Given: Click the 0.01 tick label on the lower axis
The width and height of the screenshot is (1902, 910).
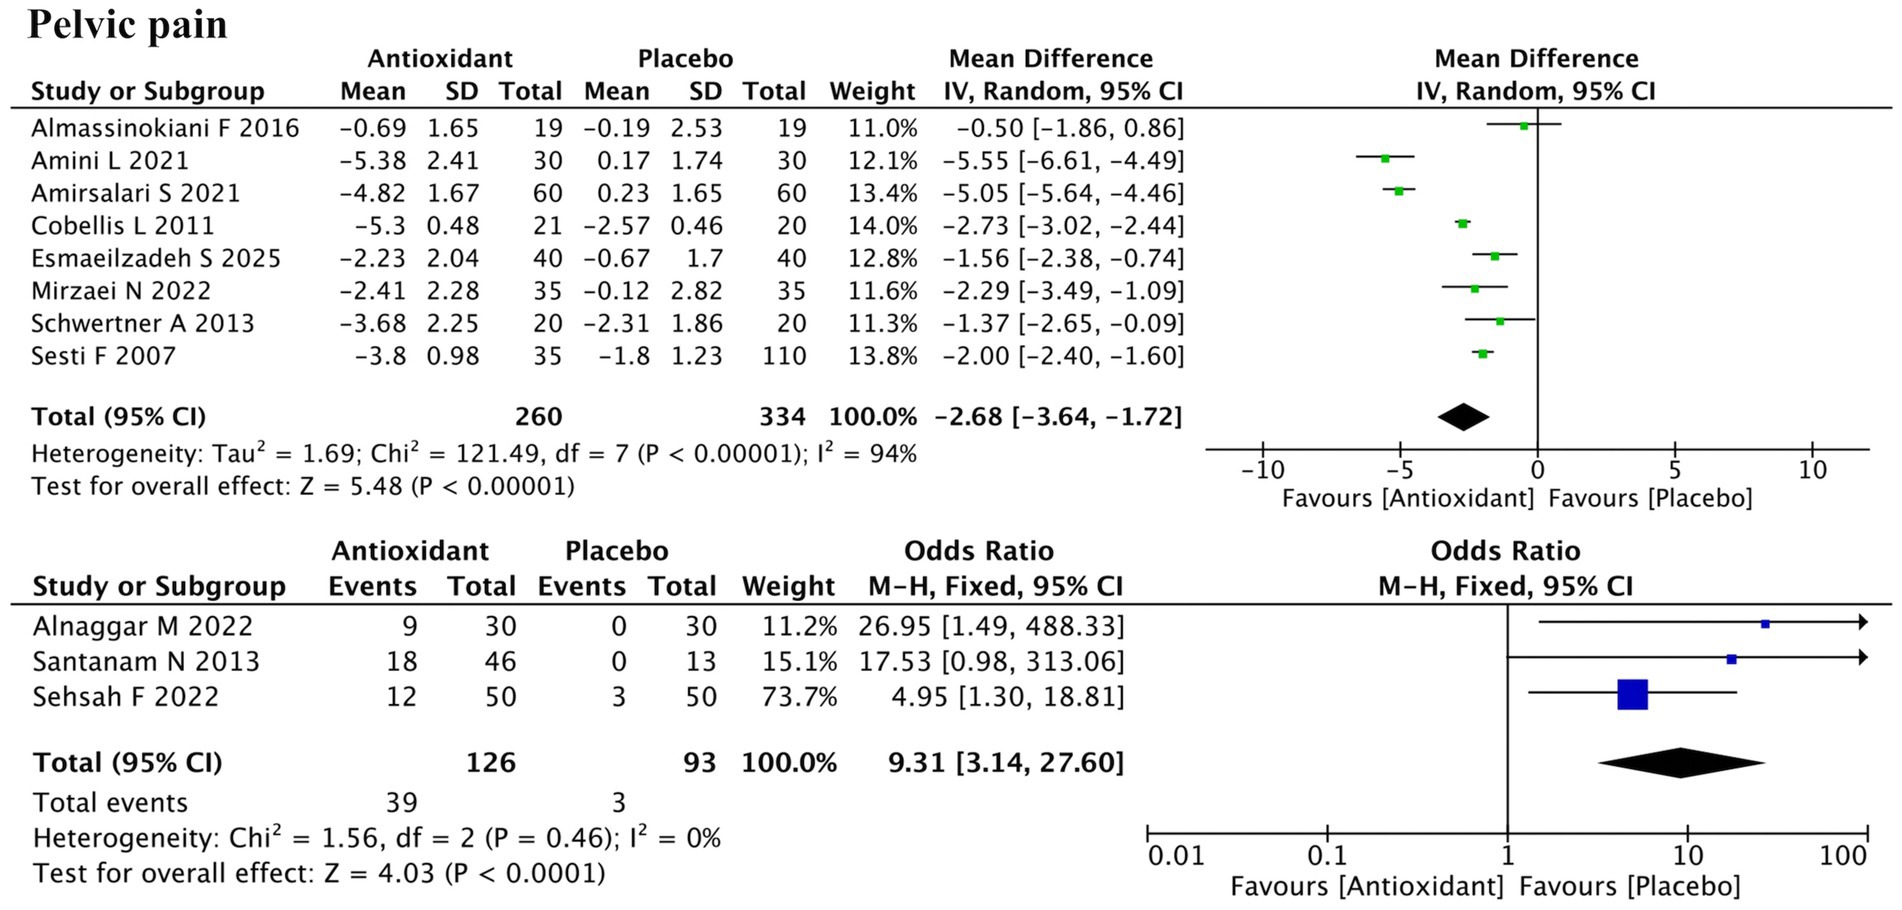Looking at the screenshot, I should coord(1176,856).
